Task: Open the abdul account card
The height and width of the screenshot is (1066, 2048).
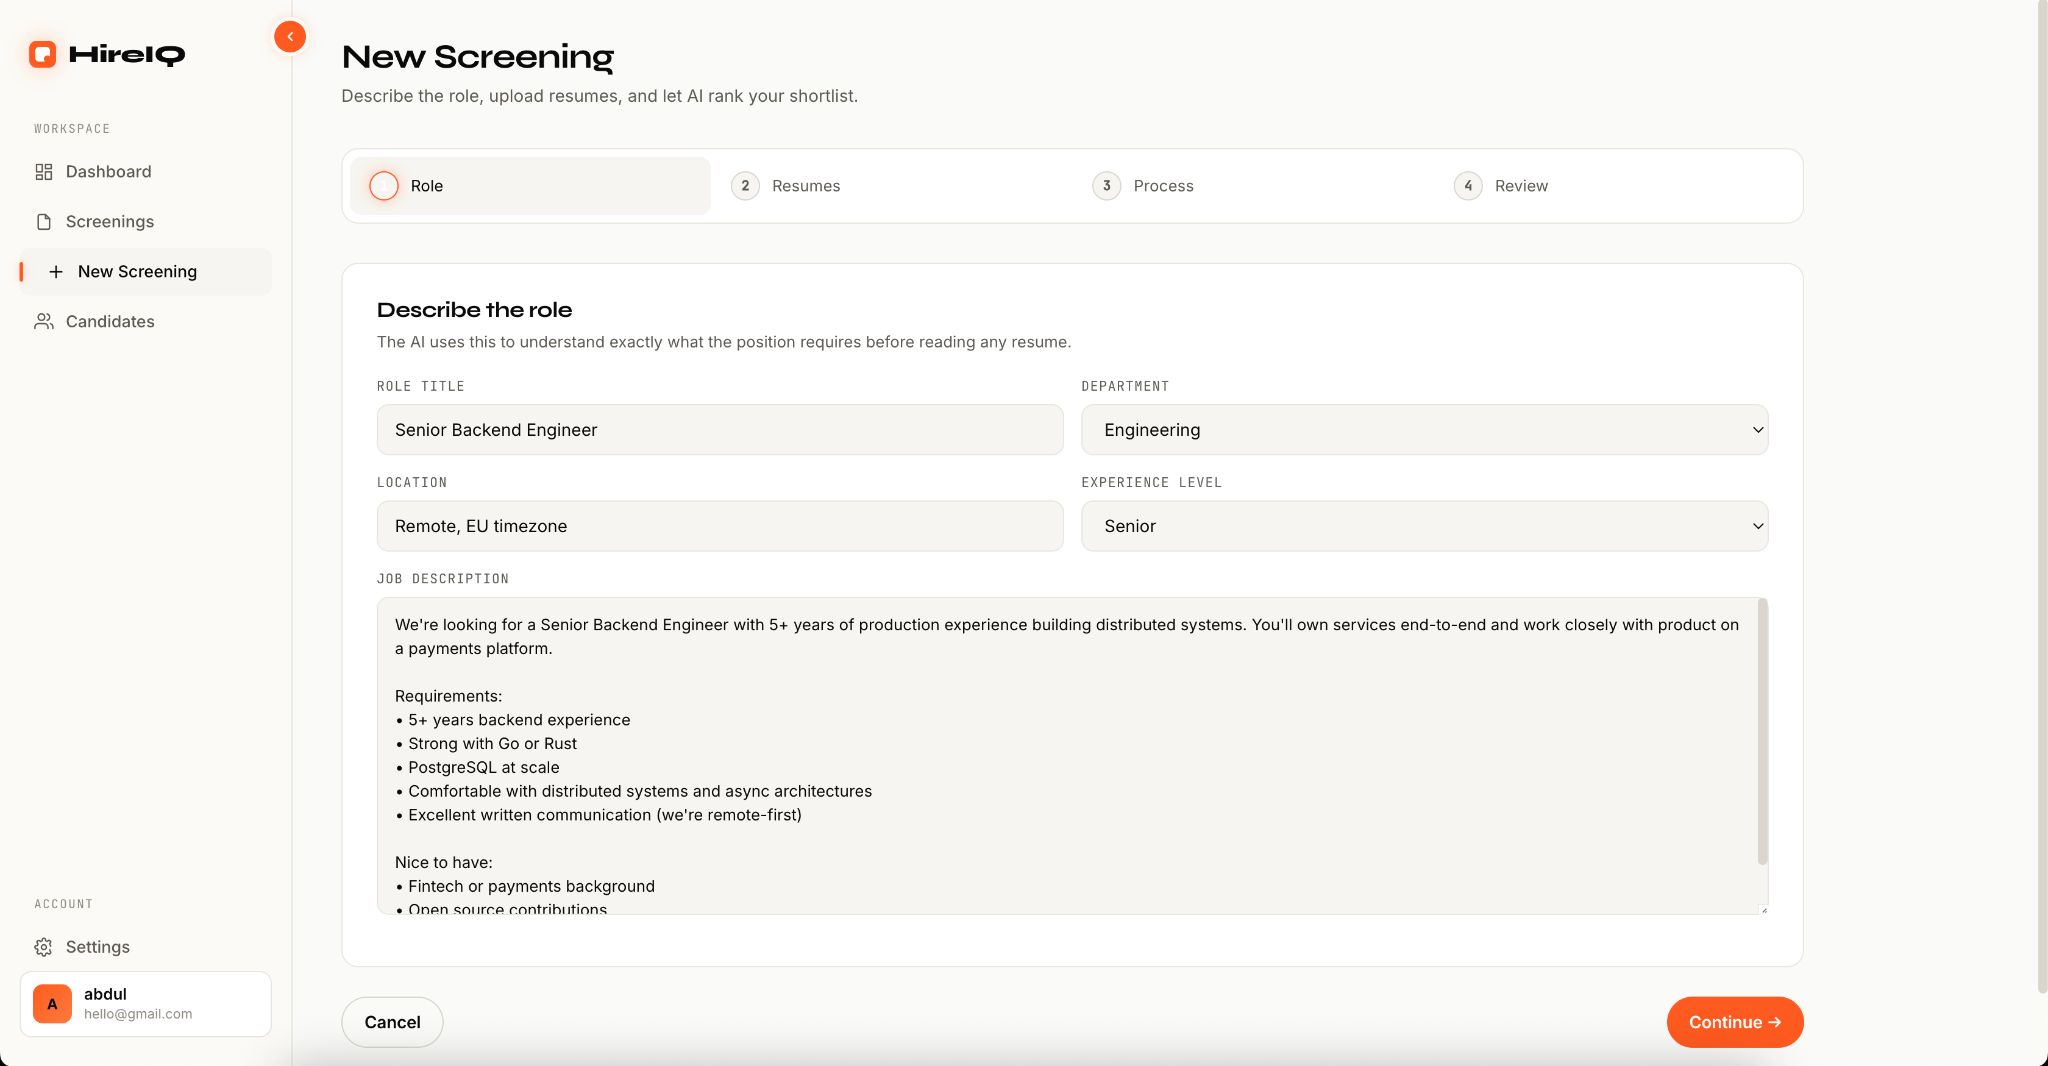Action: (146, 1004)
